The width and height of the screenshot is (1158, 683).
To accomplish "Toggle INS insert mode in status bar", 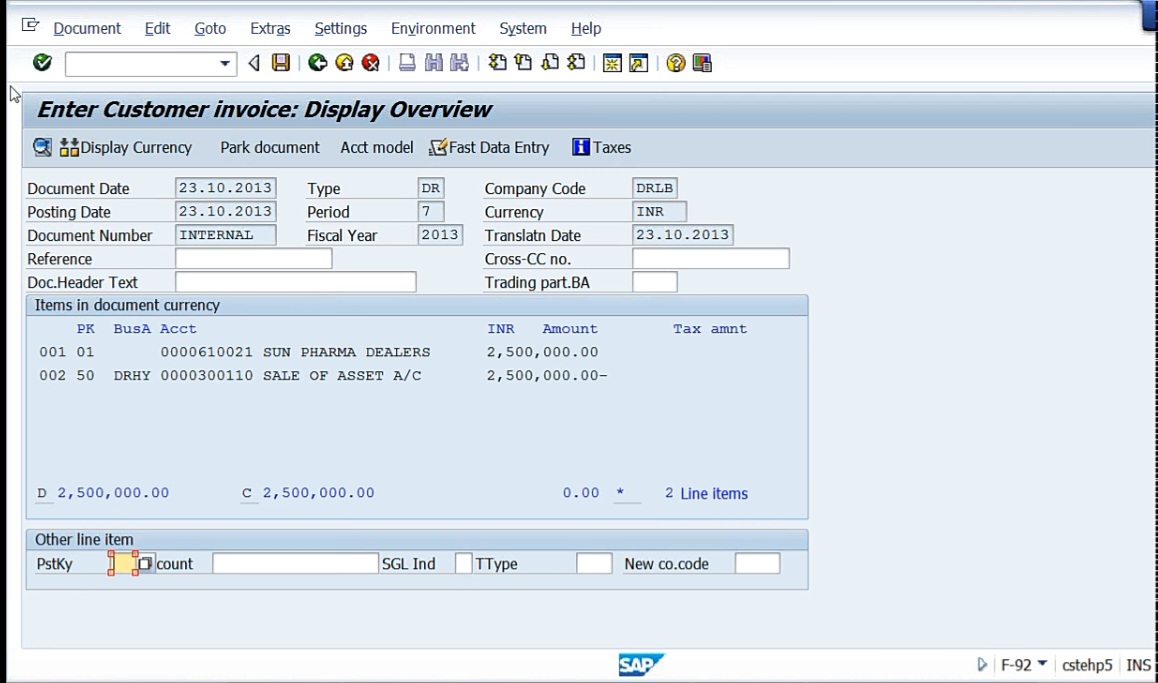I will [x=1138, y=665].
